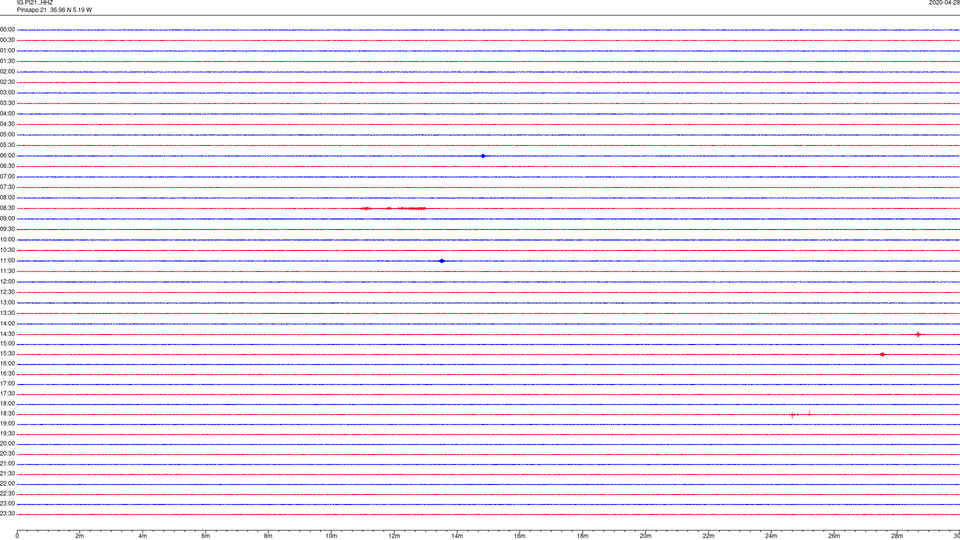Select the 09:30 time label
The height and width of the screenshot is (540, 960).
click(7, 229)
